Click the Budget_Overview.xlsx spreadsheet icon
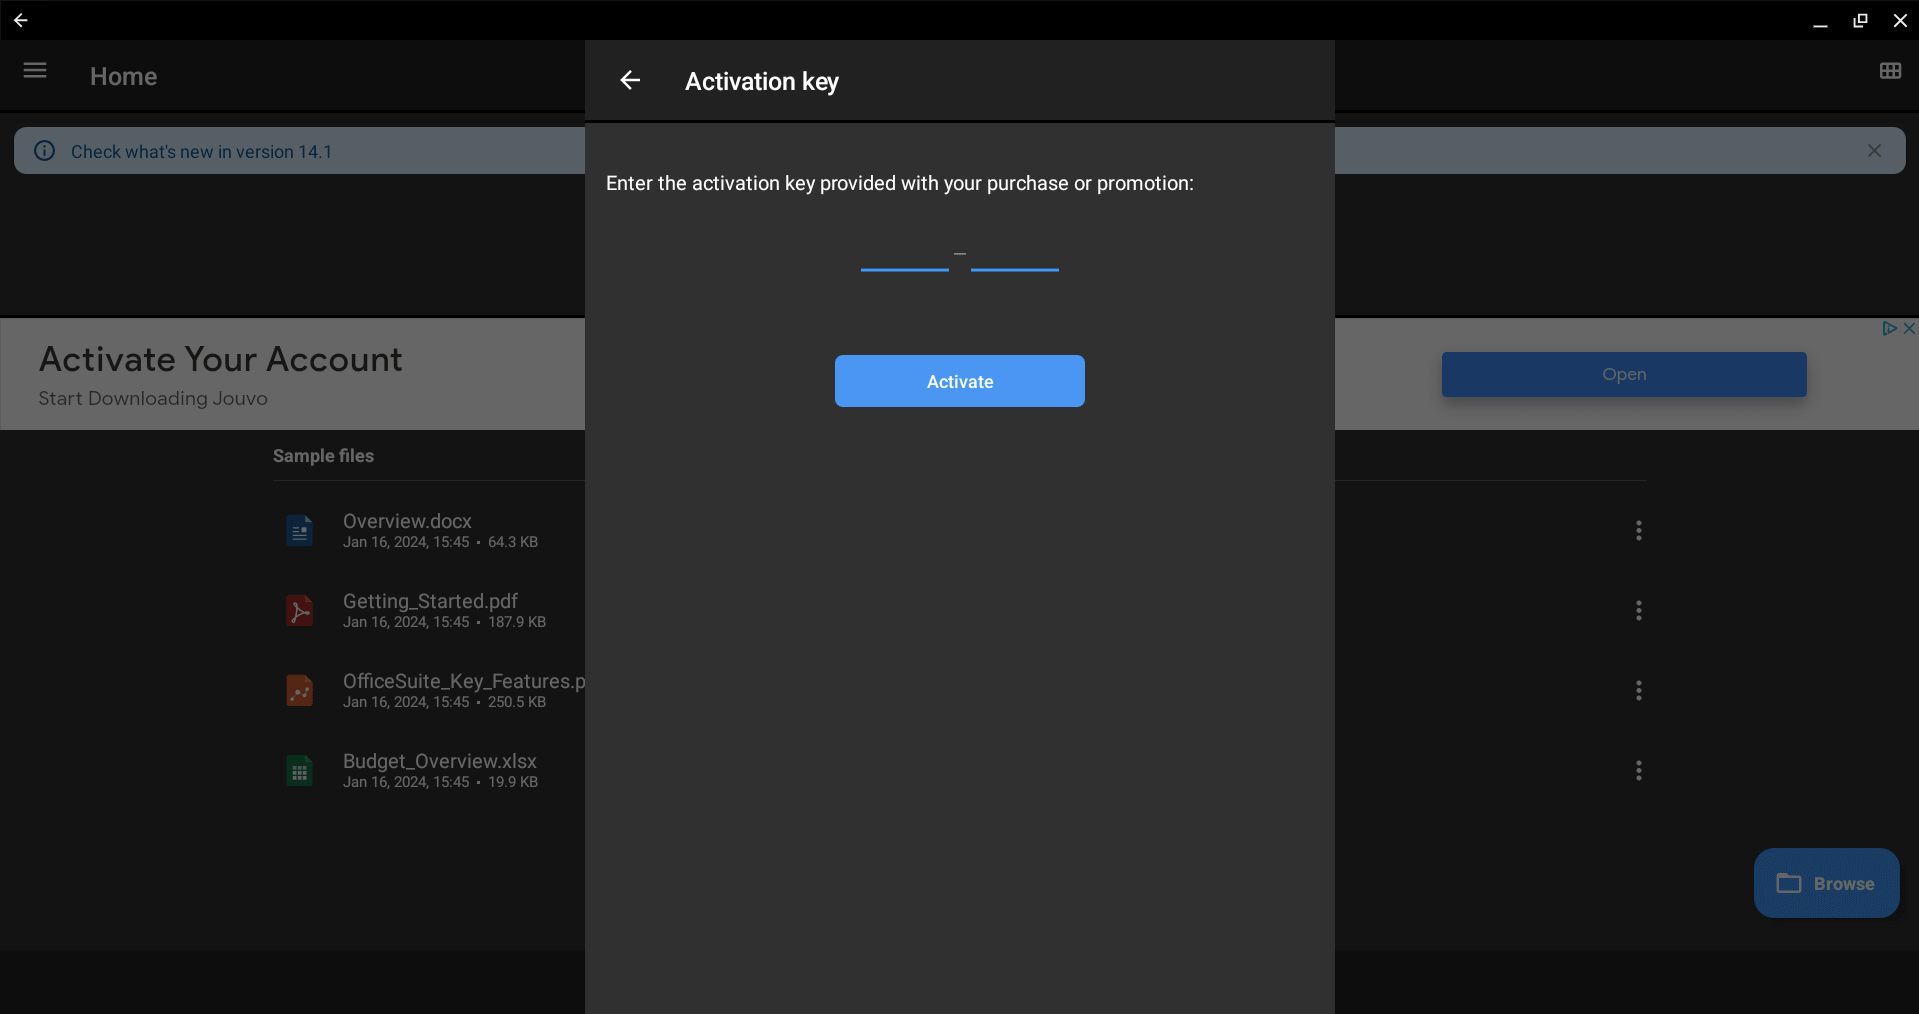 tap(299, 770)
